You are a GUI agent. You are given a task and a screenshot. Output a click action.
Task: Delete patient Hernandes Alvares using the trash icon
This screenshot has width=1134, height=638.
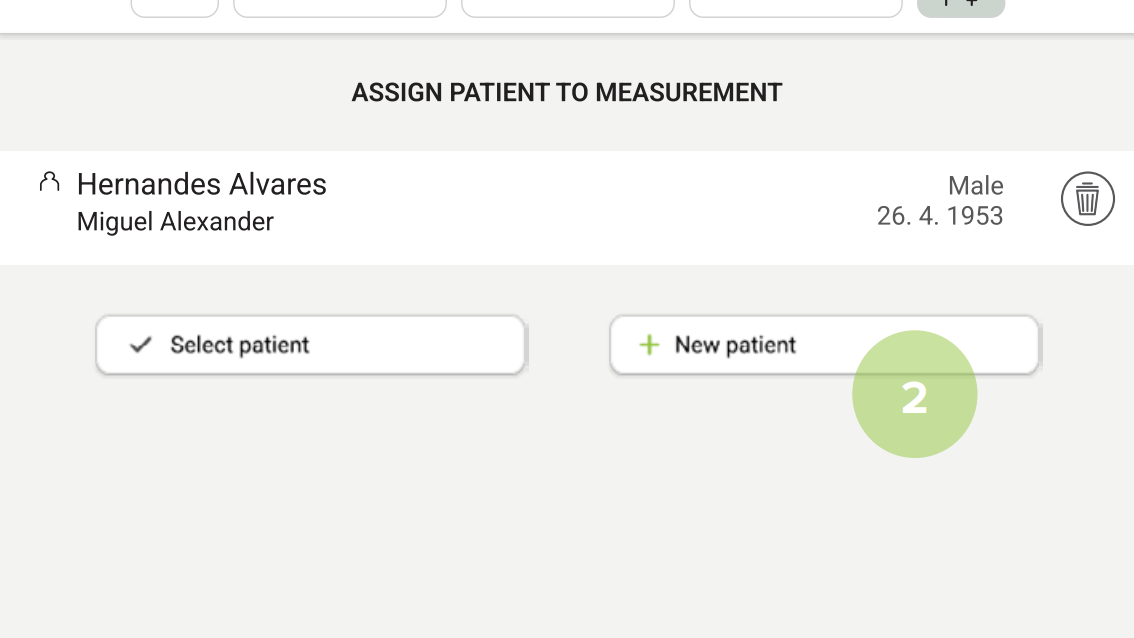pyautogui.click(x=1088, y=198)
